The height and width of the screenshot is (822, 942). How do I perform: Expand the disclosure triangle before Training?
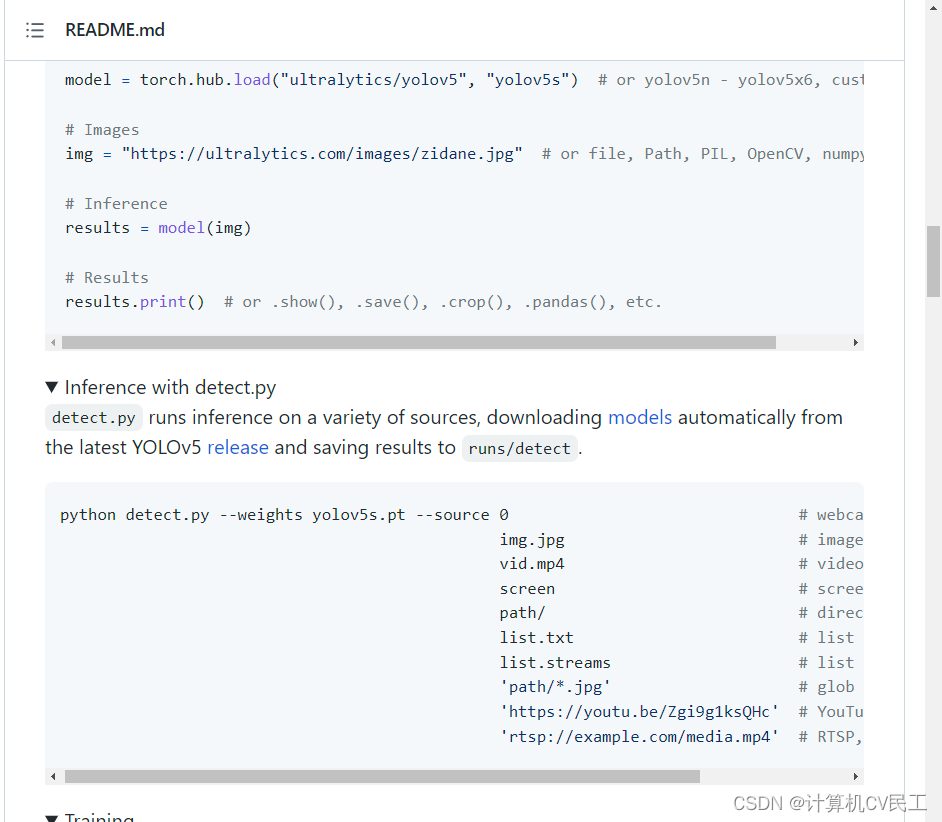tap(52, 817)
